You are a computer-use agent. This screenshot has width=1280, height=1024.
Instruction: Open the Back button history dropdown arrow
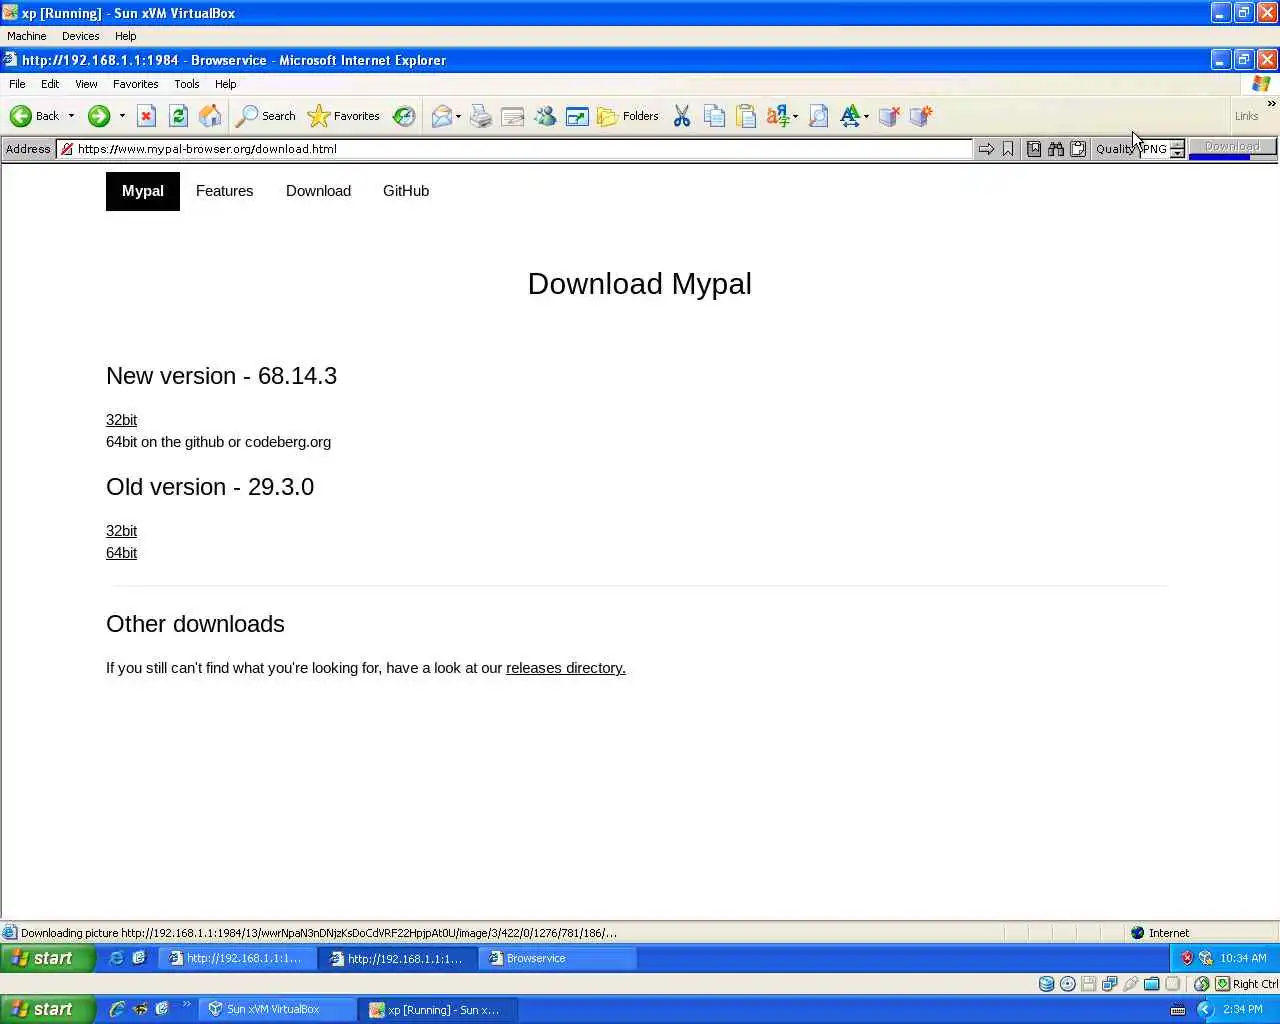(71, 116)
